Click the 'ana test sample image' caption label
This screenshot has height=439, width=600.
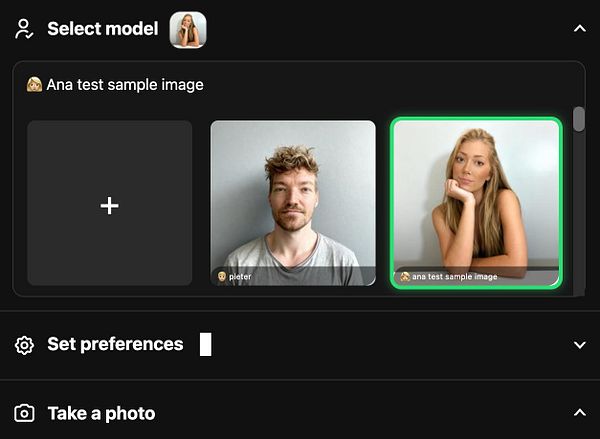455,276
